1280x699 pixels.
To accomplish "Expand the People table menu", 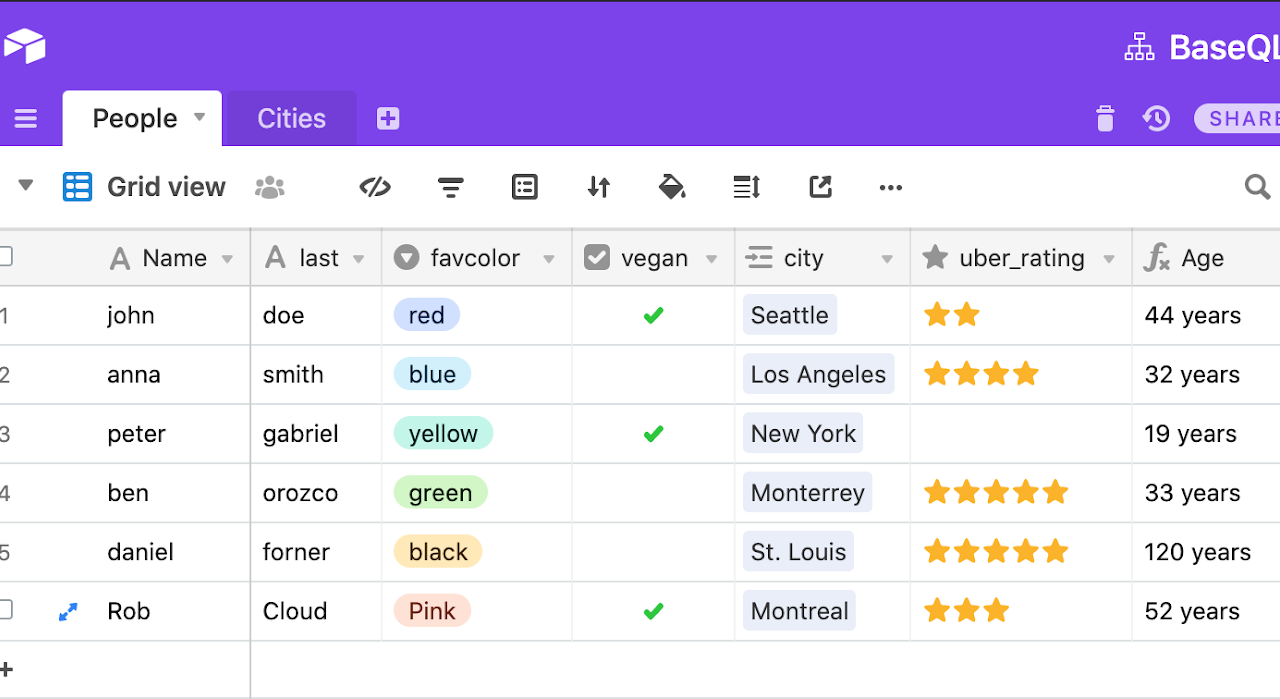I will coord(198,118).
